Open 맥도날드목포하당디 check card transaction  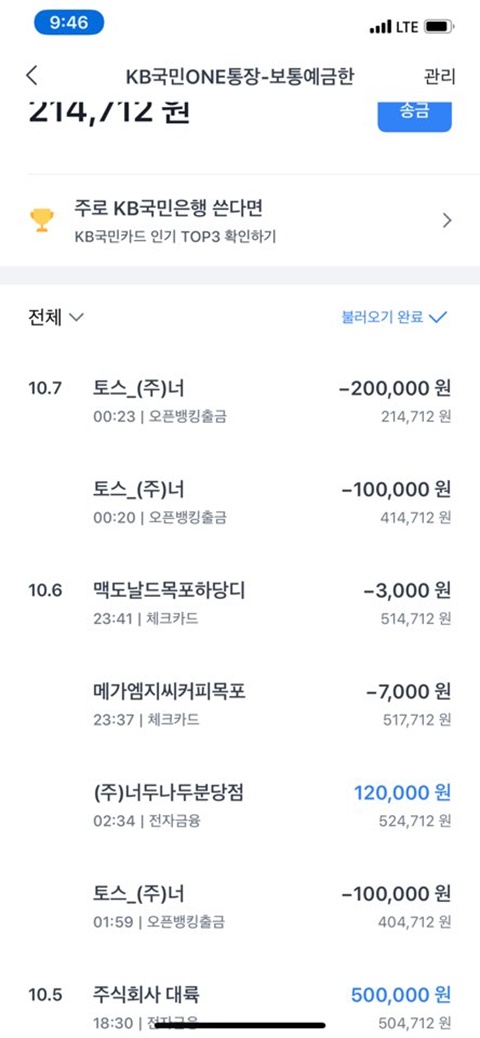[x=240, y=604]
